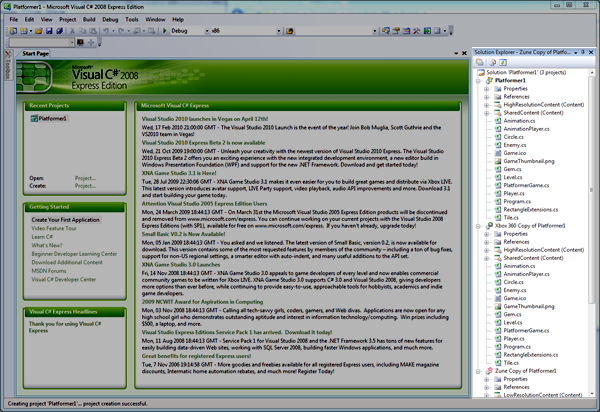Click Solution Explorer's Properties icon
The height and width of the screenshot is (412, 600).
click(x=479, y=62)
